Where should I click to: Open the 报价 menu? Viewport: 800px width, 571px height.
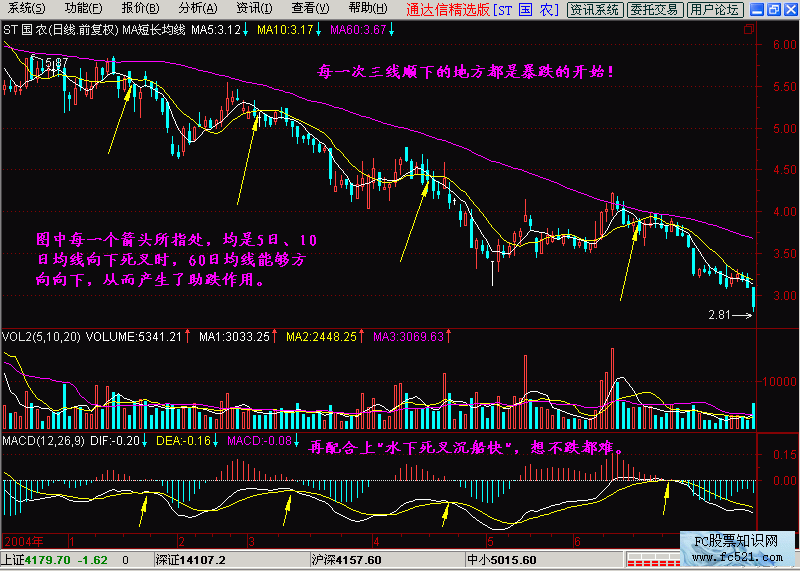pos(141,9)
